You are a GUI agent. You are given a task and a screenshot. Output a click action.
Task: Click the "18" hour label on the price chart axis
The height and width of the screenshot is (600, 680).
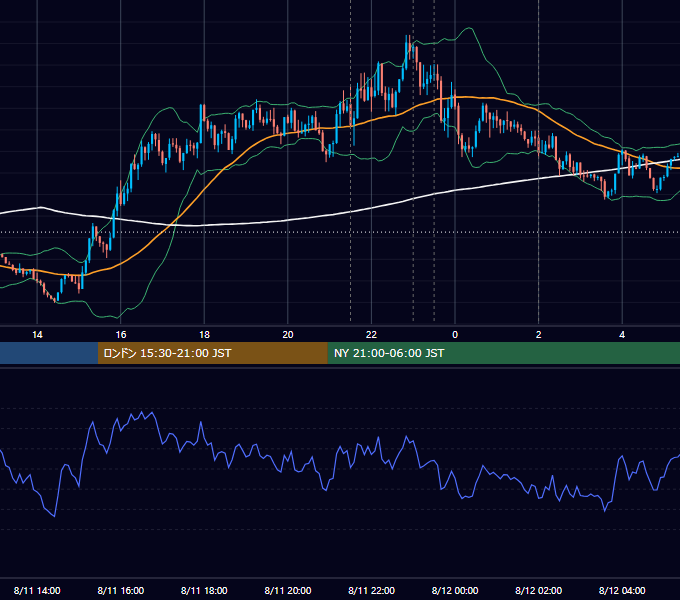[x=204, y=335]
